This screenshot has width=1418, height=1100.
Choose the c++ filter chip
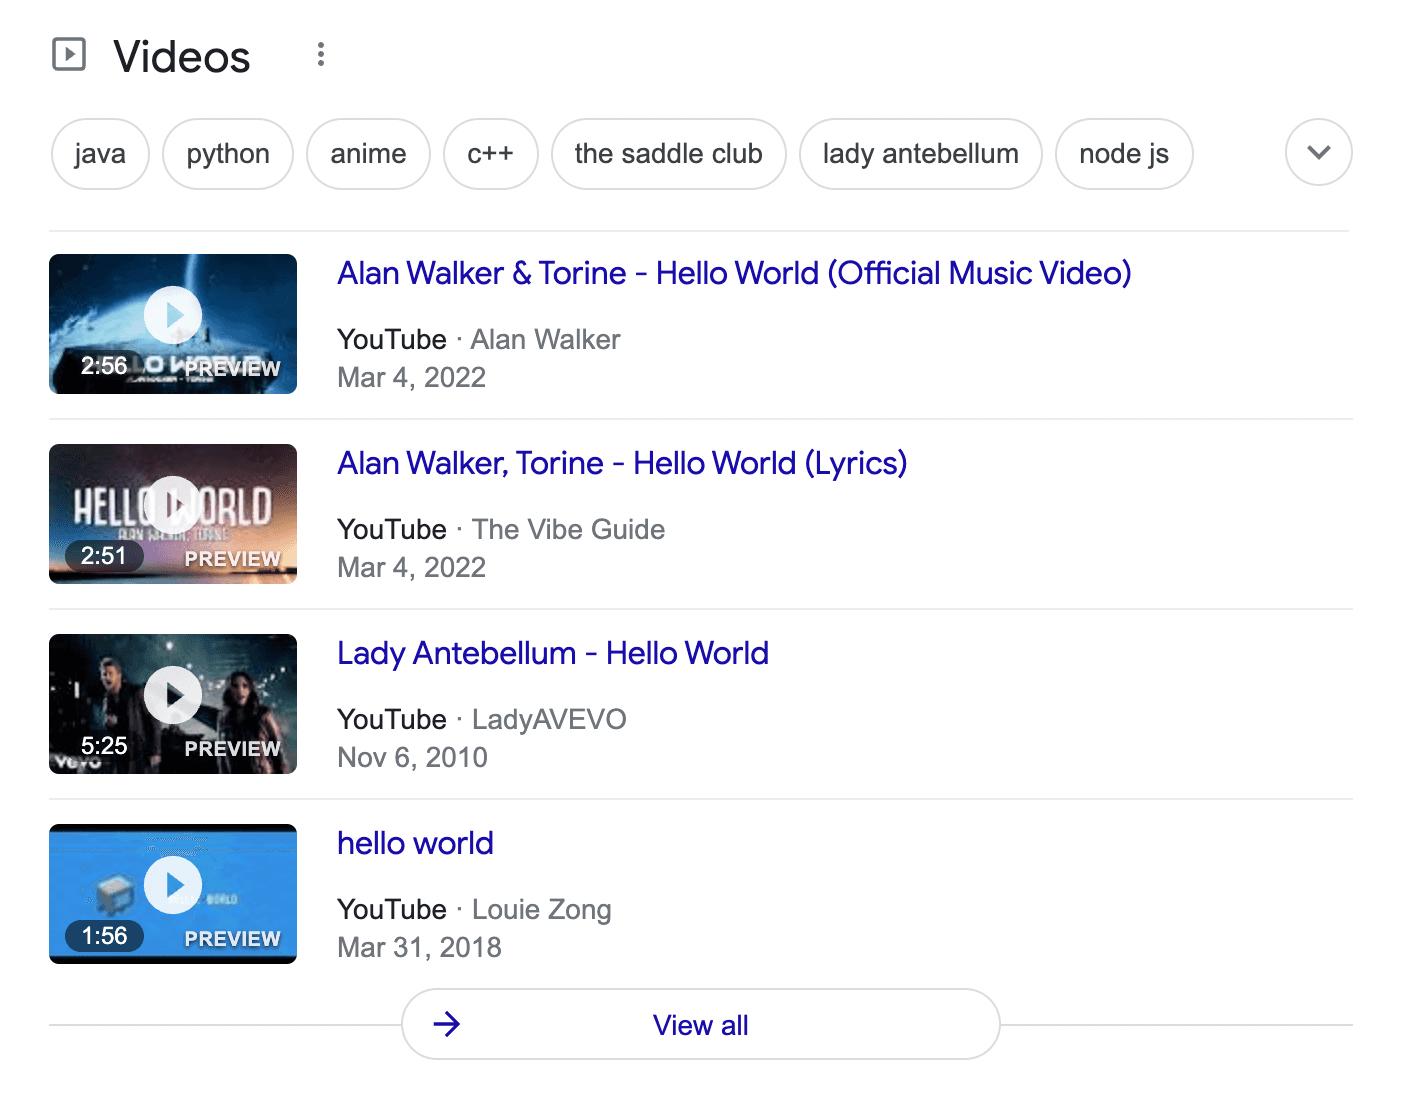point(490,154)
